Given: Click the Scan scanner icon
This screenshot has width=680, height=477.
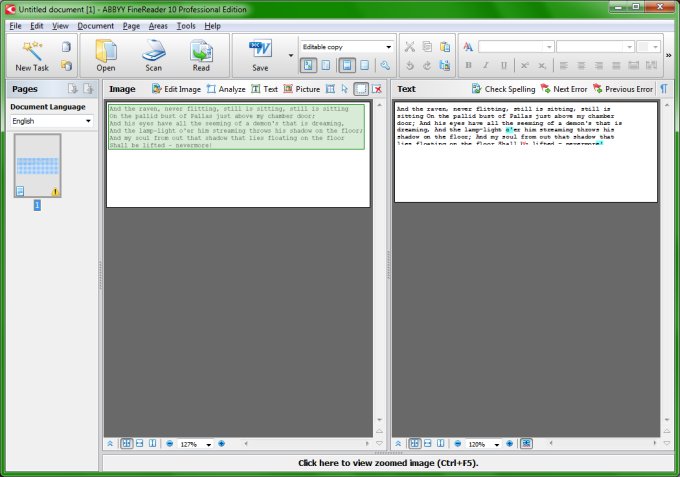Looking at the screenshot, I should point(154,56).
